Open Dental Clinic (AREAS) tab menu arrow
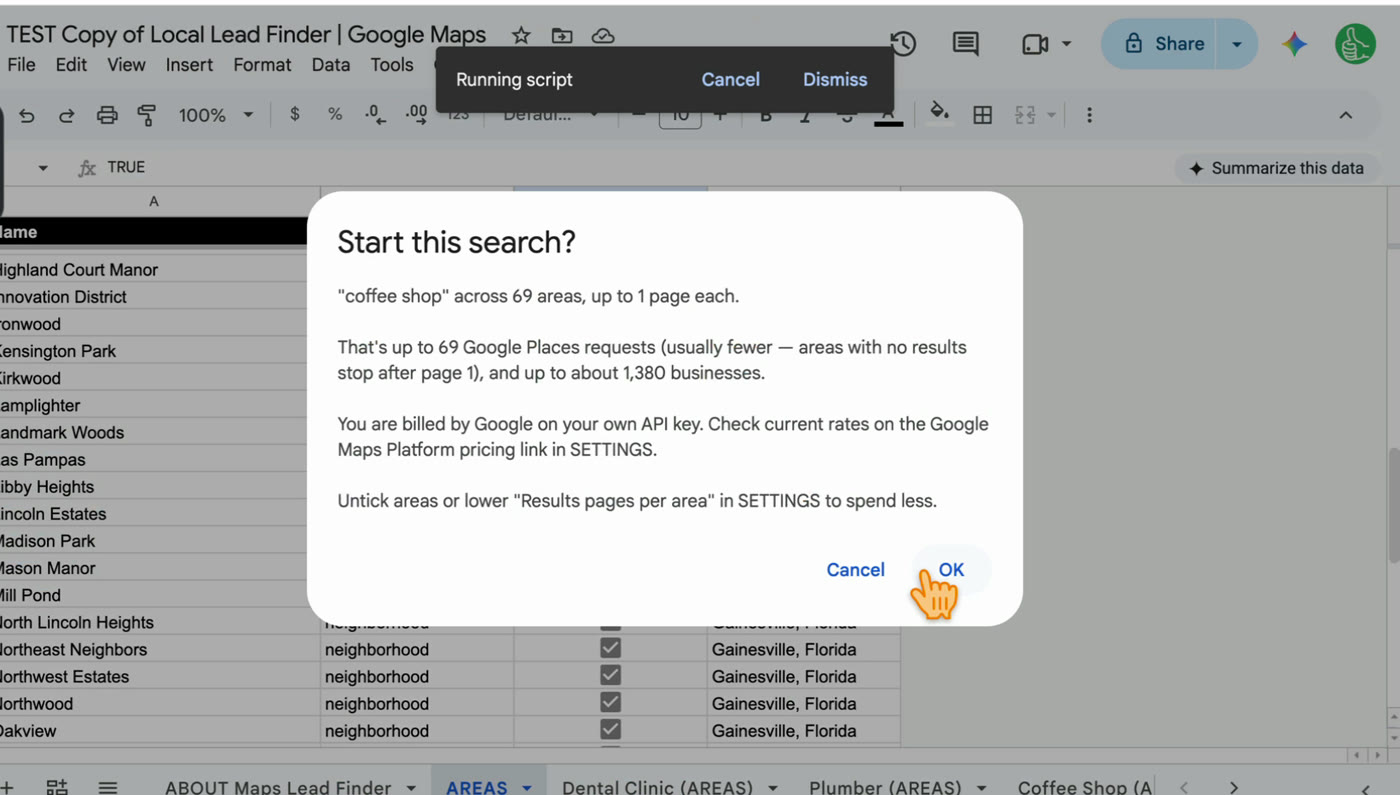This screenshot has width=1400, height=795. tap(772, 787)
